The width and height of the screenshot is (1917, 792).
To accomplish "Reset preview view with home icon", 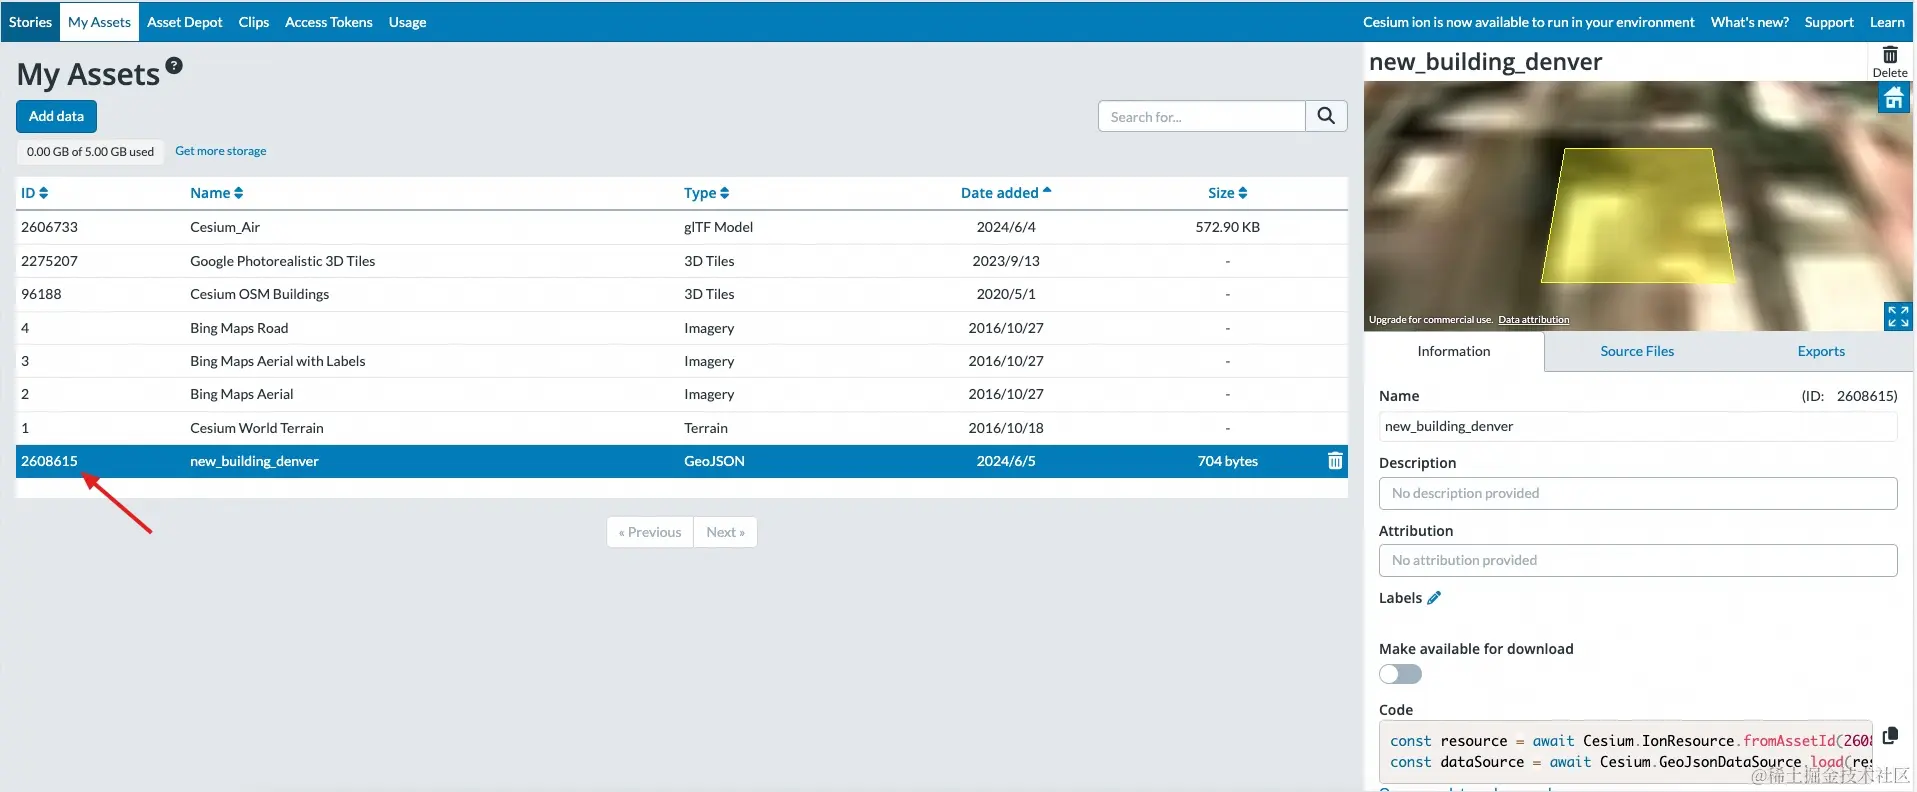I will 1894,97.
